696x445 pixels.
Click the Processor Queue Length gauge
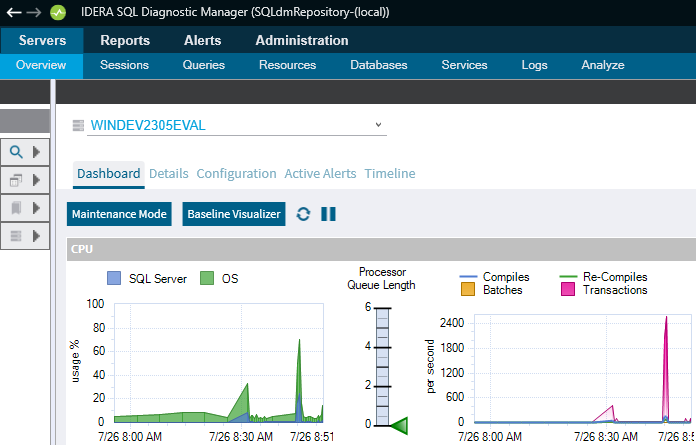point(381,366)
